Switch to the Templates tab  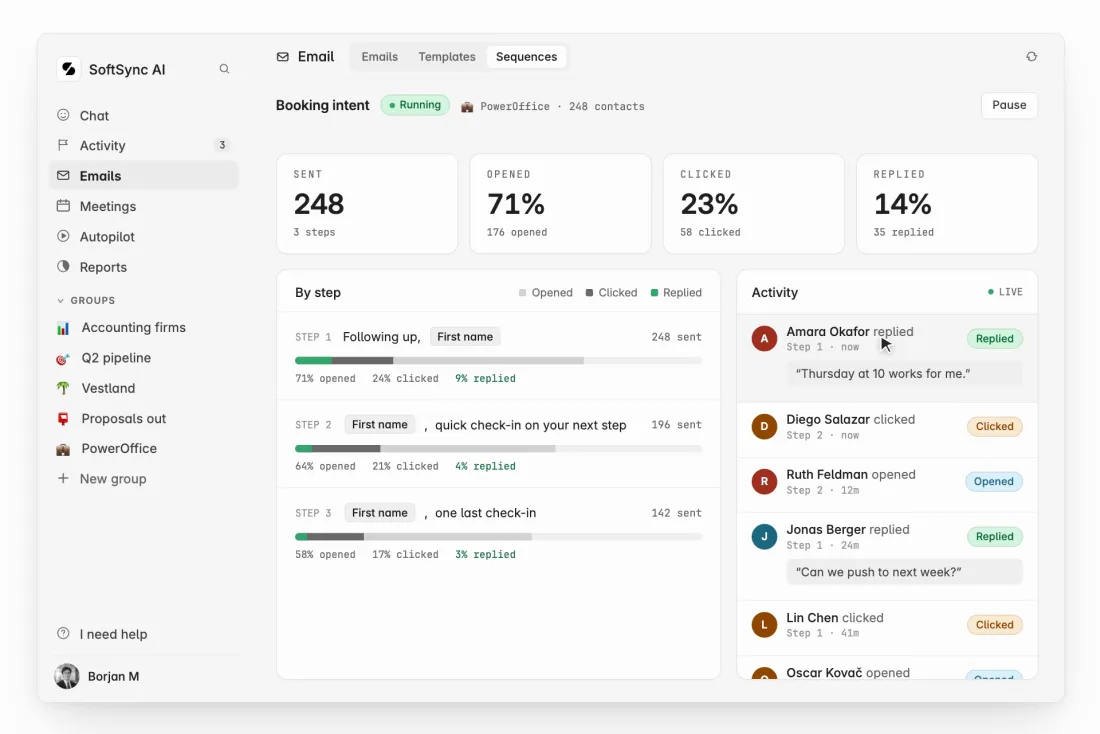pyautogui.click(x=447, y=57)
